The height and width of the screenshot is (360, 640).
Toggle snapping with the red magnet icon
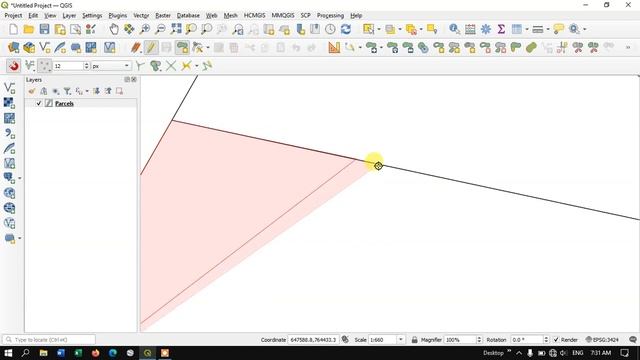coord(13,66)
